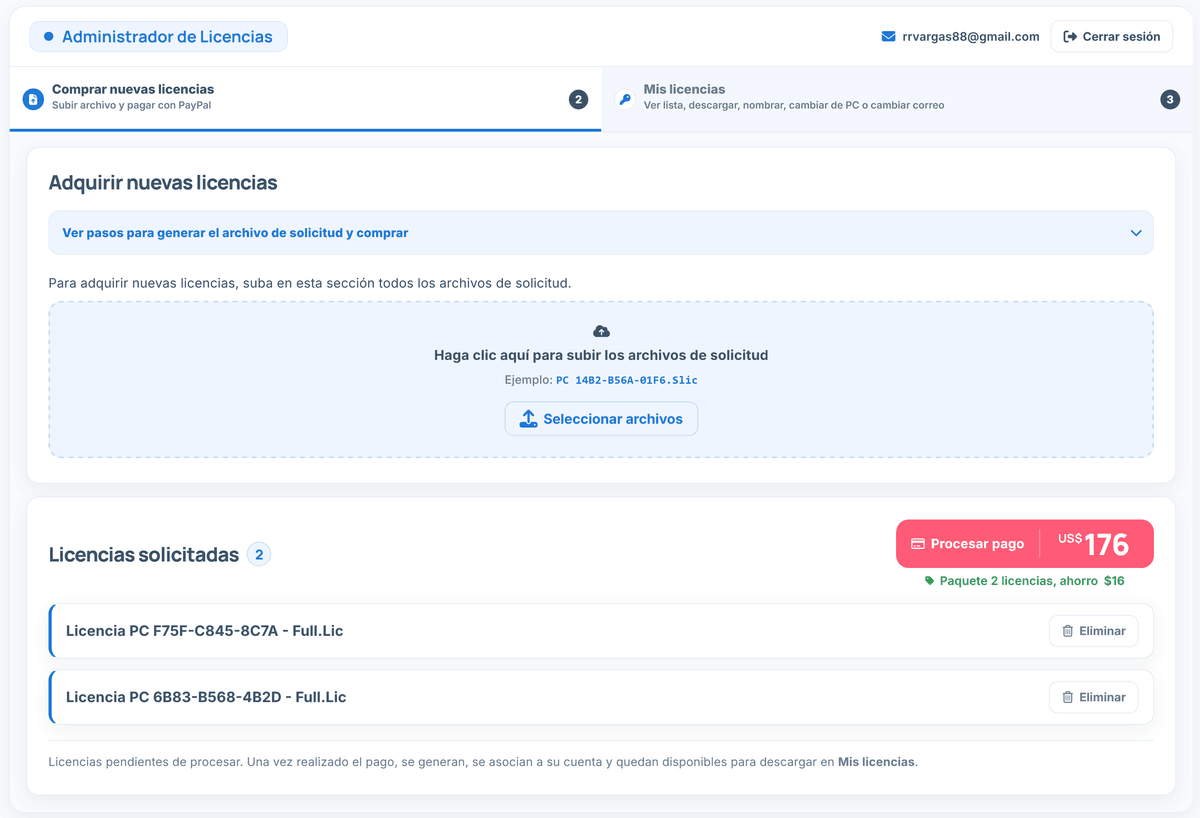Click the Licencias solicitadas heading
The width and height of the screenshot is (1200, 818).
(144, 555)
